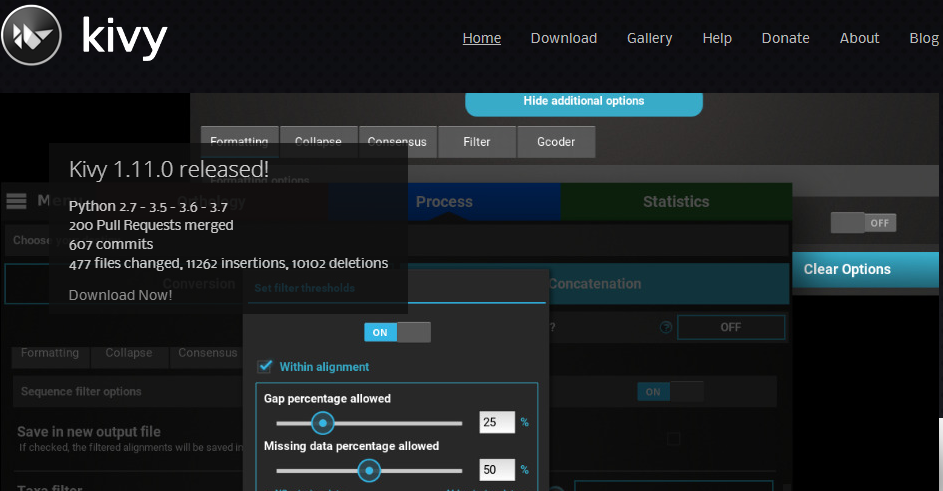
Task: Toggle the ON switch in filter popup
Action: point(397,332)
